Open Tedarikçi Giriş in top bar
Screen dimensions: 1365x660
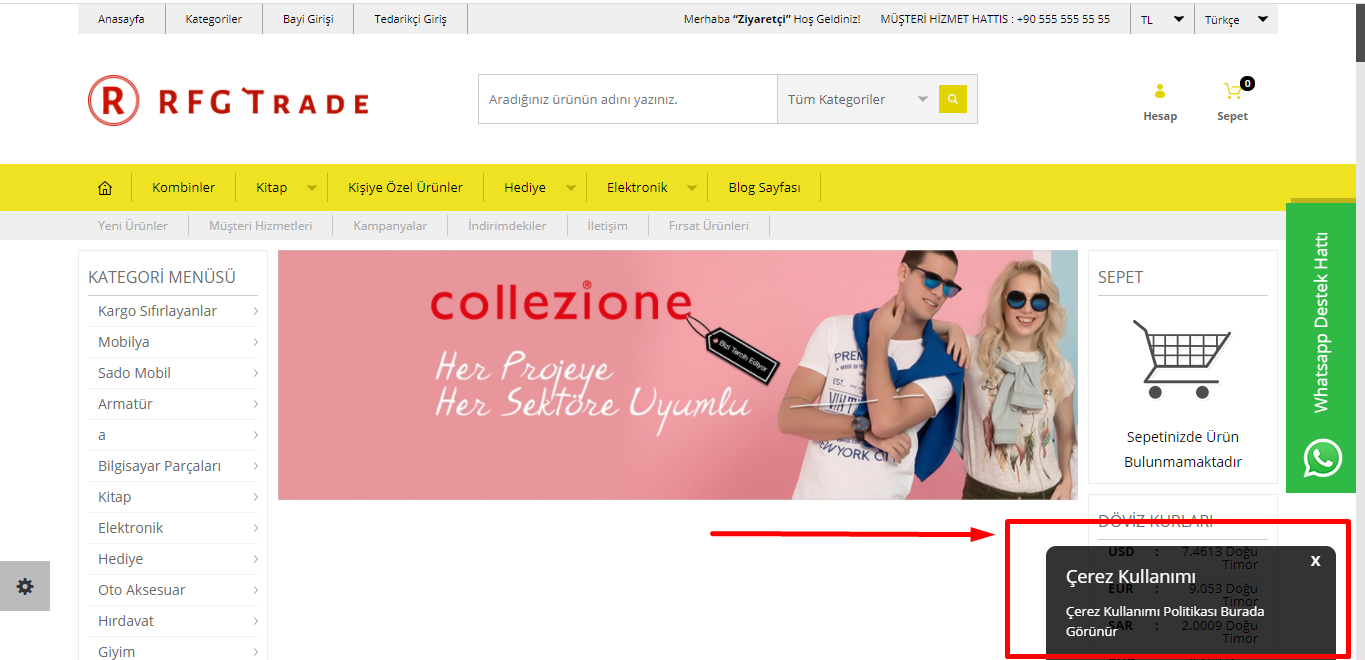(410, 19)
